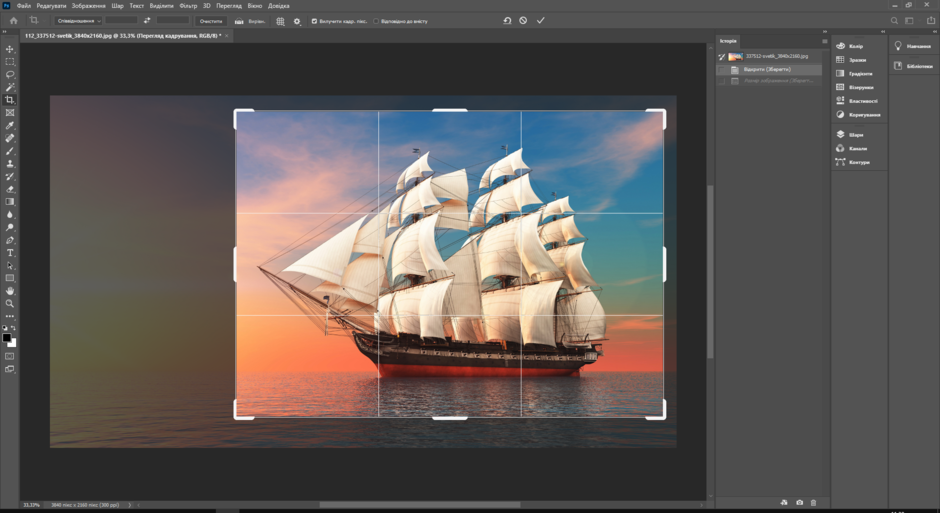Expand the icon panels column

(883, 31)
